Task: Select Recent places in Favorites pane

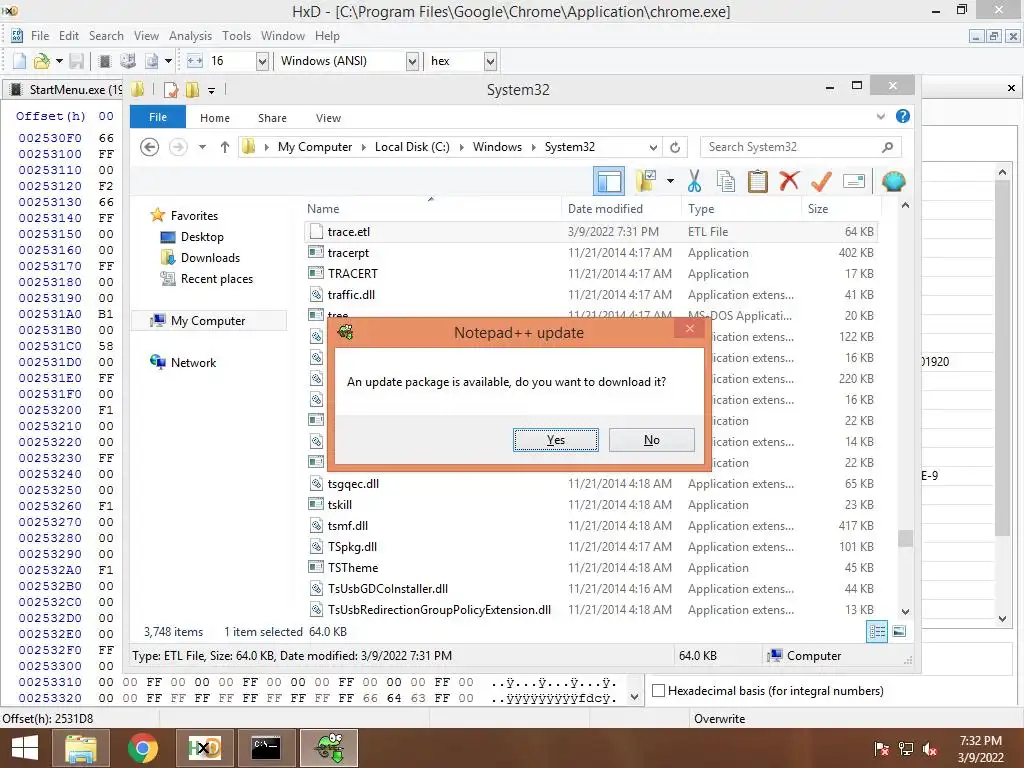Action: click(217, 279)
